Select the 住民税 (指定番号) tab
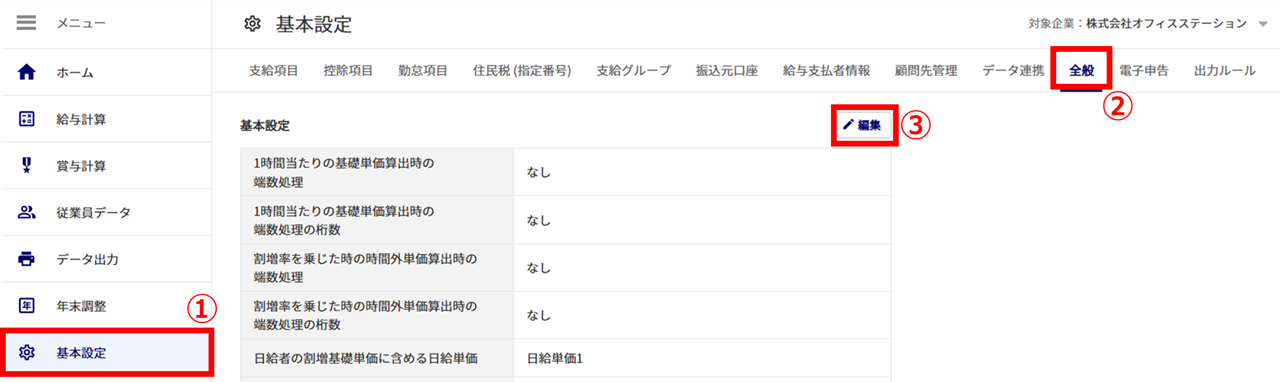 (x=522, y=70)
